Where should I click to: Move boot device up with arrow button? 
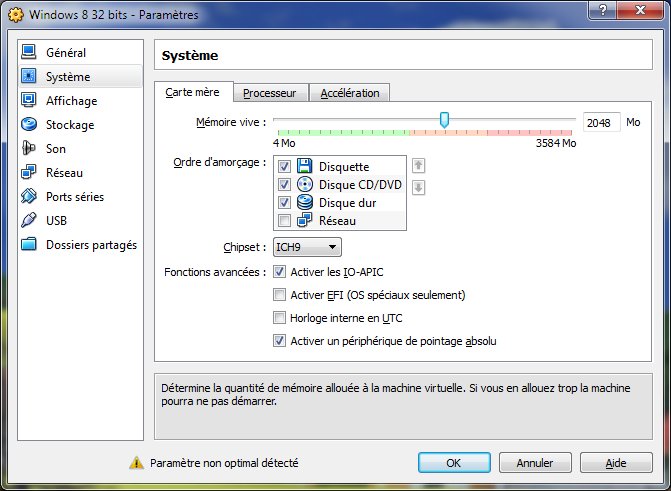pyautogui.click(x=419, y=165)
